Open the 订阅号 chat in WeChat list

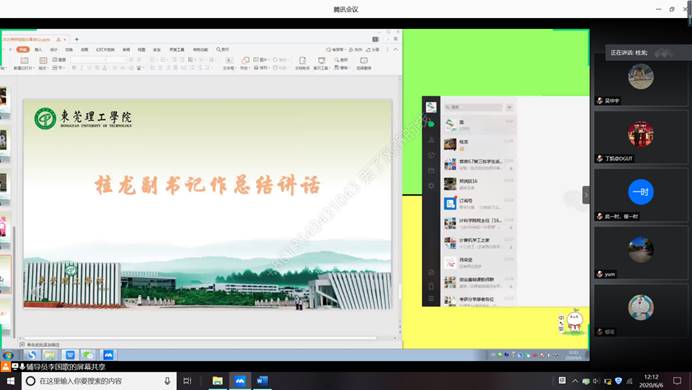click(478, 203)
